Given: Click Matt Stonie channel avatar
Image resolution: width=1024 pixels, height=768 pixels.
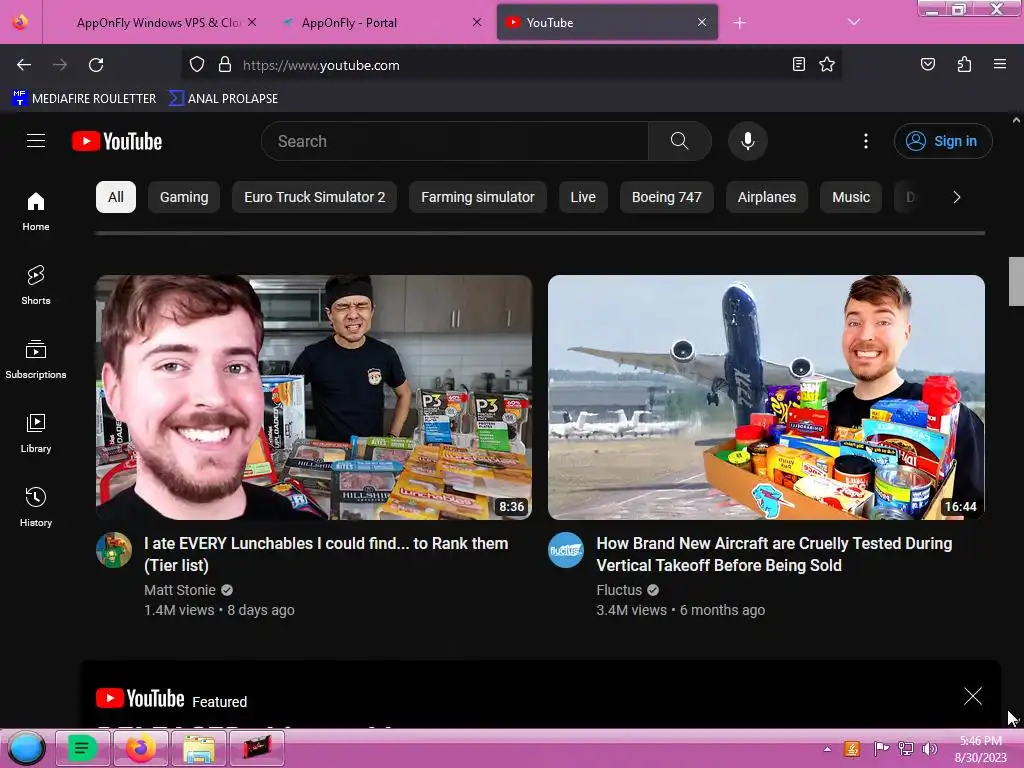Looking at the screenshot, I should pos(114,550).
